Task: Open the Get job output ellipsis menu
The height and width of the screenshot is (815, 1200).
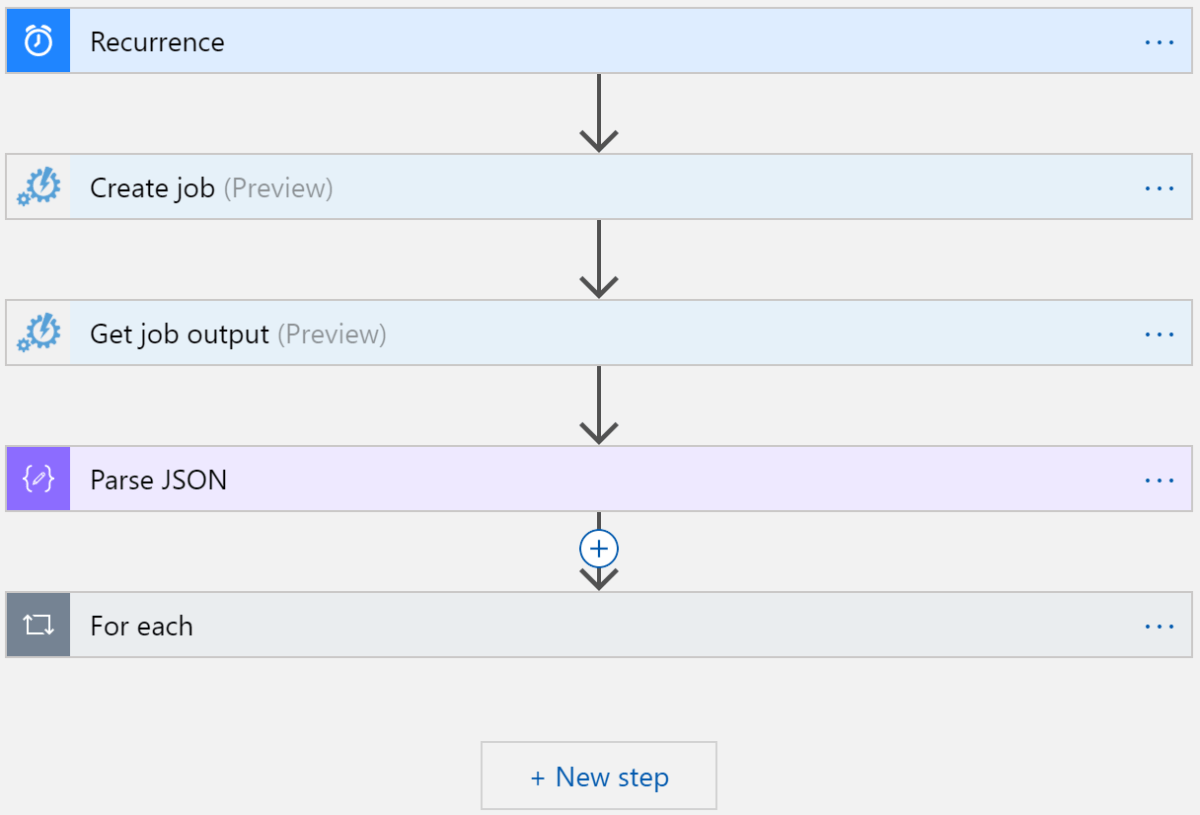Action: click(x=1159, y=333)
